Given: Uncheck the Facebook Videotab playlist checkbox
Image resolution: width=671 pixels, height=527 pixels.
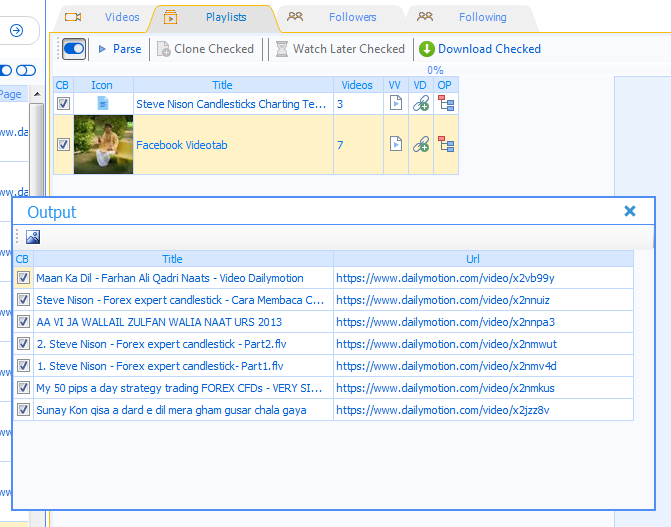Looking at the screenshot, I should [63, 145].
